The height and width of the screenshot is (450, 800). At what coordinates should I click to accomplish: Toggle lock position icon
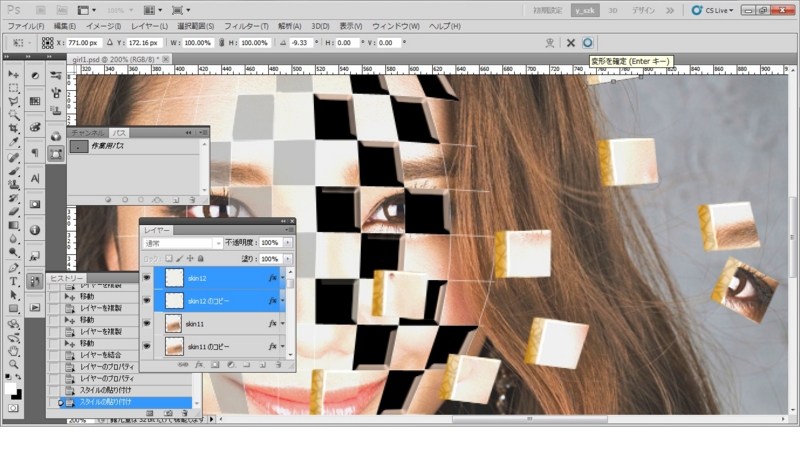(x=190, y=259)
